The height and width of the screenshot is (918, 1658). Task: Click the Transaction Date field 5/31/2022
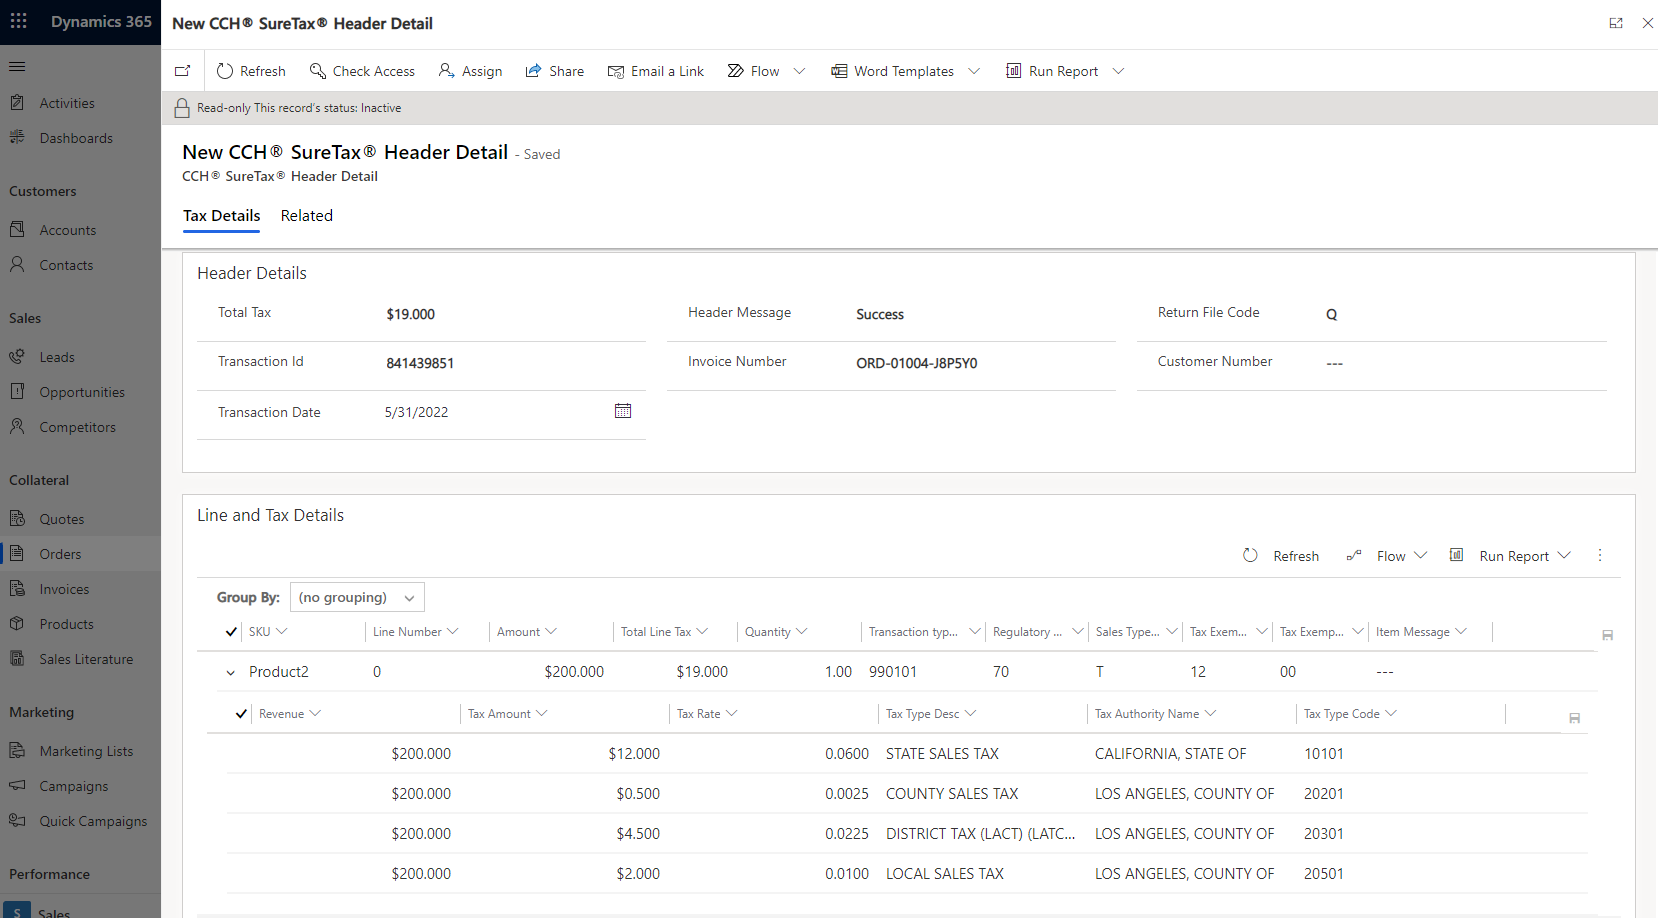[416, 412]
